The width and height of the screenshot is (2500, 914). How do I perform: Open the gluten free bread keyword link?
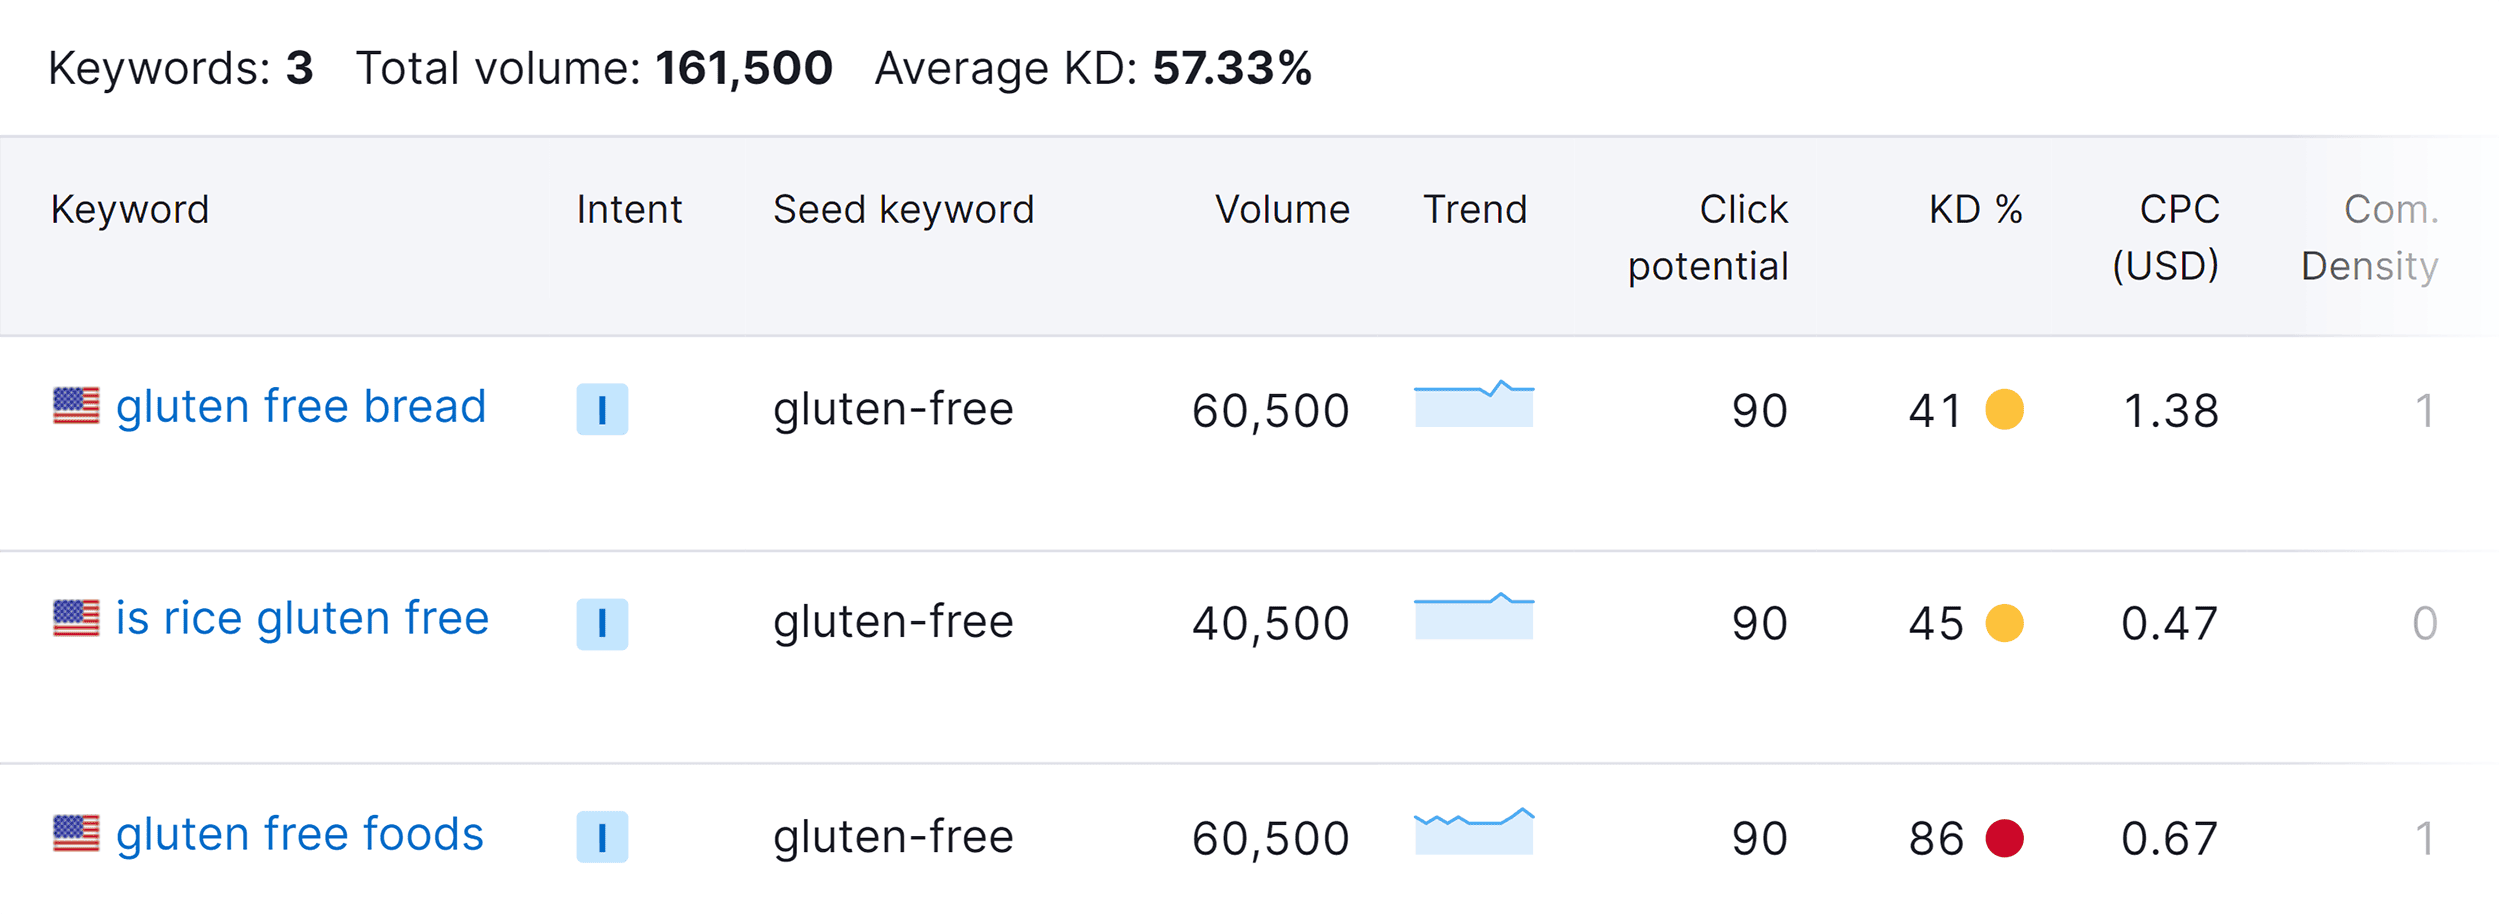pyautogui.click(x=300, y=407)
